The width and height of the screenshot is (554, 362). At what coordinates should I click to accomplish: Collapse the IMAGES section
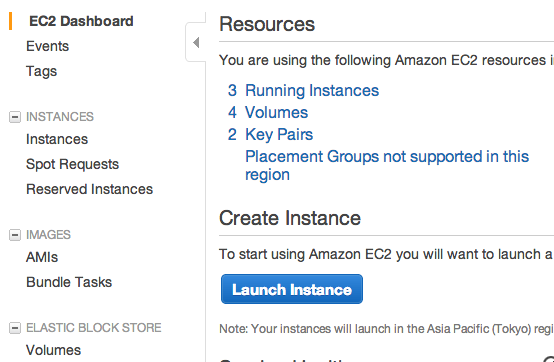(14, 235)
